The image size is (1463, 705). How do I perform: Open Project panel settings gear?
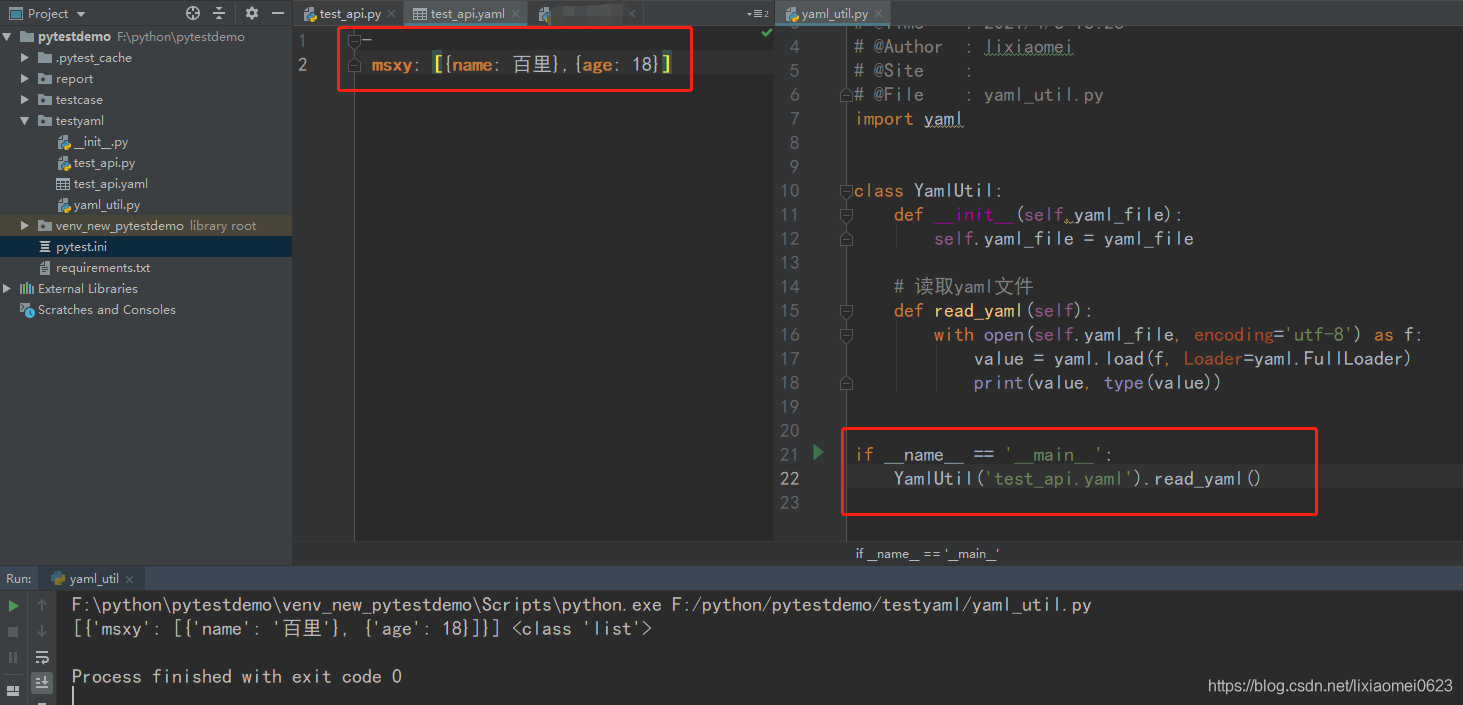[251, 13]
